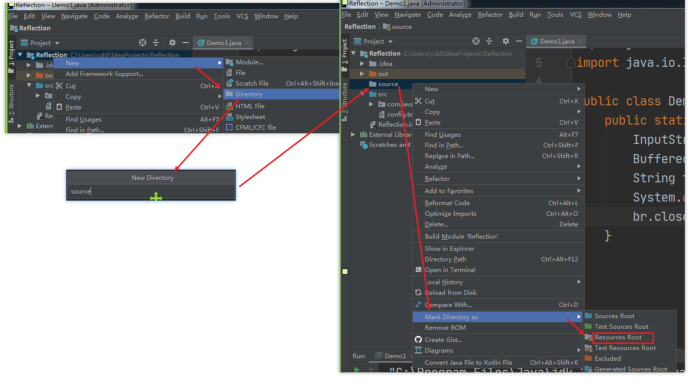This screenshot has width=696, height=384.
Task: Select Resources Root in Mark Directory submenu
Action: pos(619,337)
